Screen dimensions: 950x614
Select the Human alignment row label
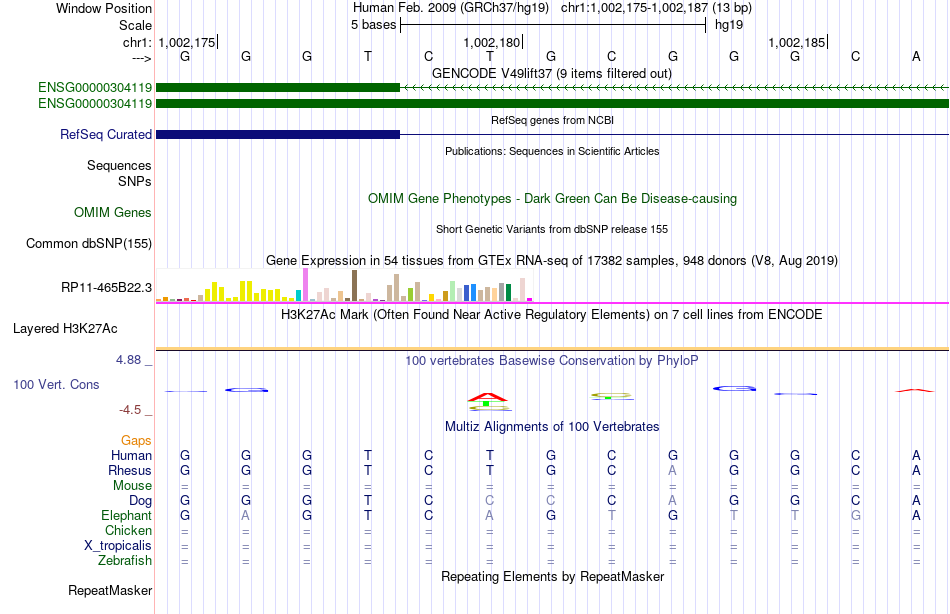tap(131, 455)
